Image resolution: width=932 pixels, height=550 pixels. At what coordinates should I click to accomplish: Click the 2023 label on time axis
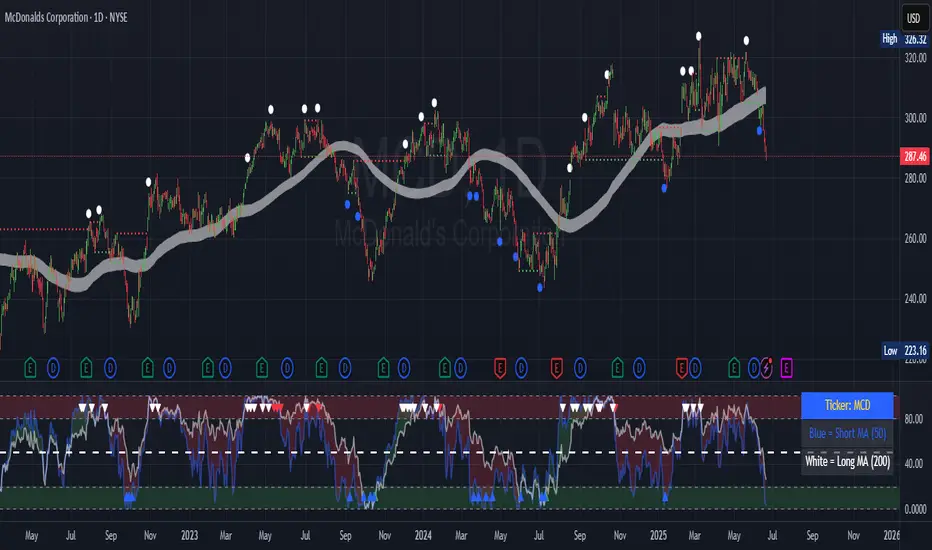click(189, 535)
